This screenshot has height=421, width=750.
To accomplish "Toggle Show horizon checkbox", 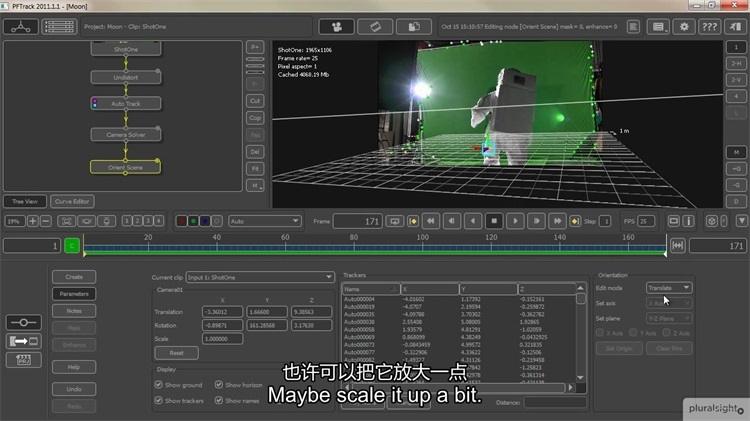I will (219, 385).
